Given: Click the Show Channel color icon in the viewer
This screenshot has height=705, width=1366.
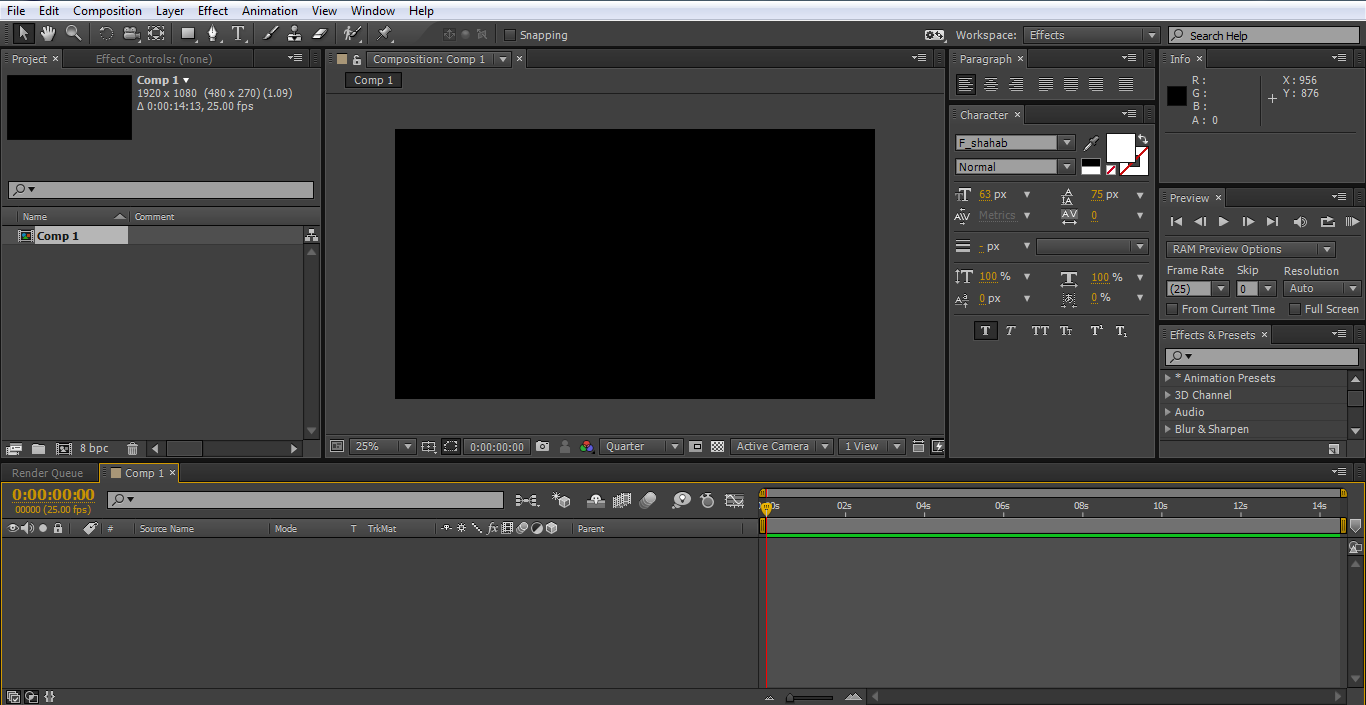Looking at the screenshot, I should 587,447.
